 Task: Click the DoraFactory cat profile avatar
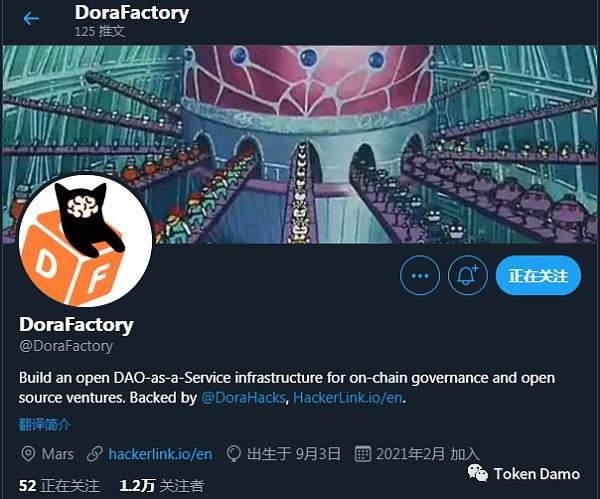click(86, 240)
